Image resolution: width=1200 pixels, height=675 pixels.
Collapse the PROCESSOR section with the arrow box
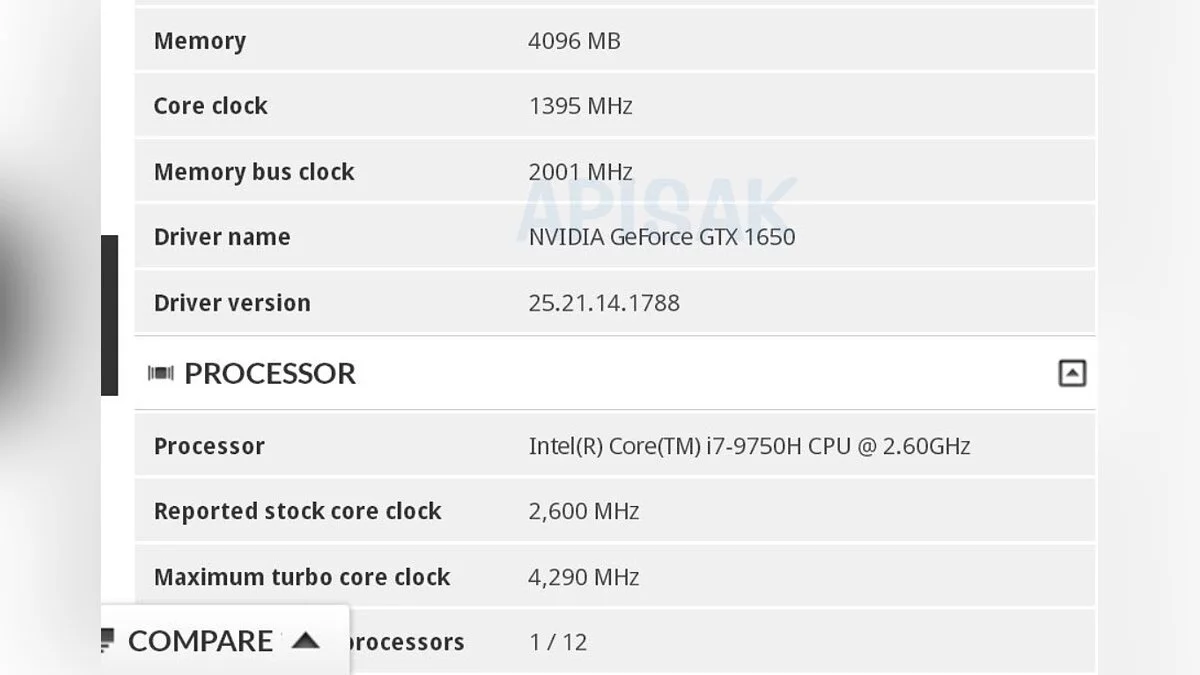pyautogui.click(x=1071, y=373)
